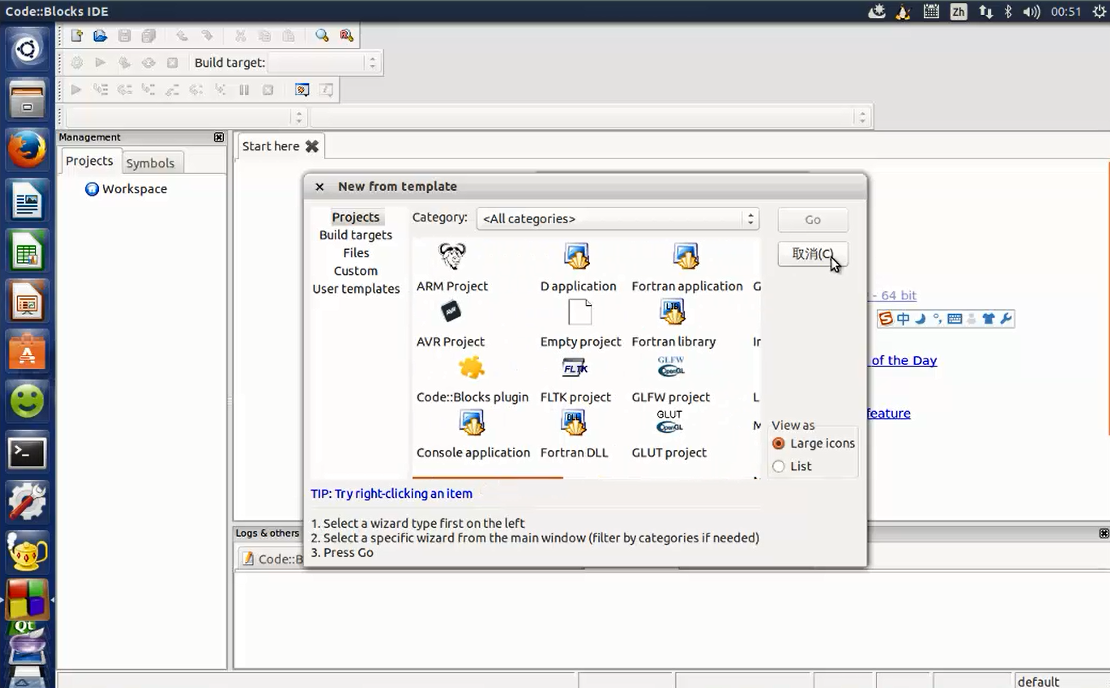Open the left code completion scope dropdown
This screenshot has width=1110, height=688.
(185, 117)
